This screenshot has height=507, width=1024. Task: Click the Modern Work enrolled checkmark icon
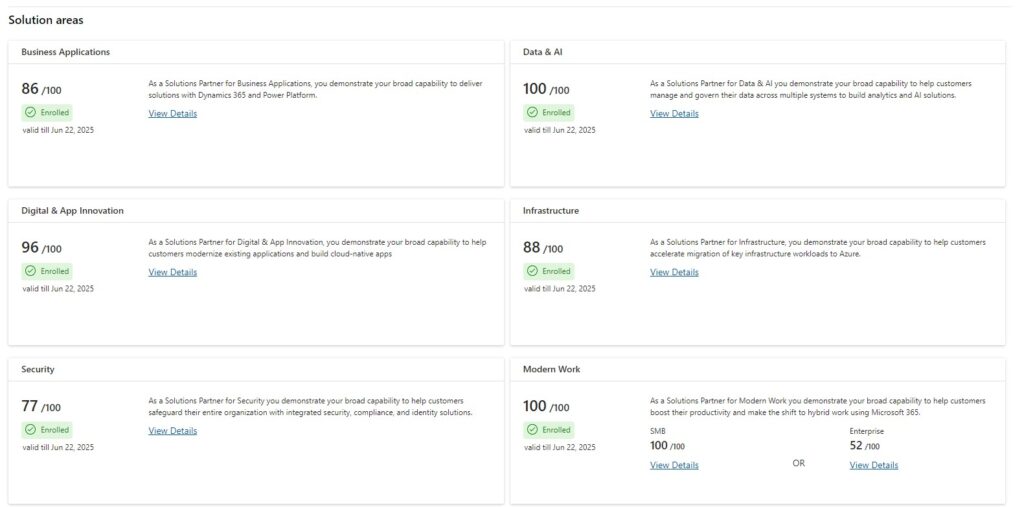(532, 430)
